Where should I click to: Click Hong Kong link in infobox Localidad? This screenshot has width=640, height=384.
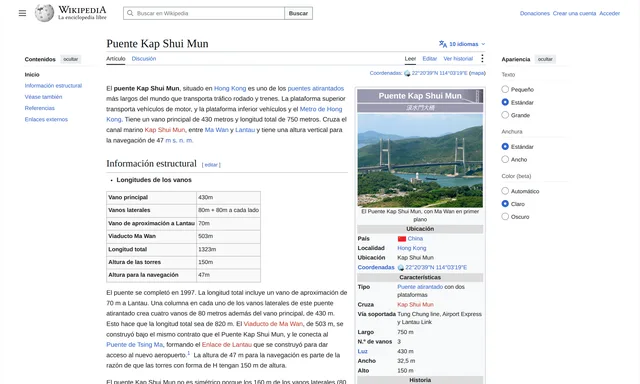coord(411,248)
